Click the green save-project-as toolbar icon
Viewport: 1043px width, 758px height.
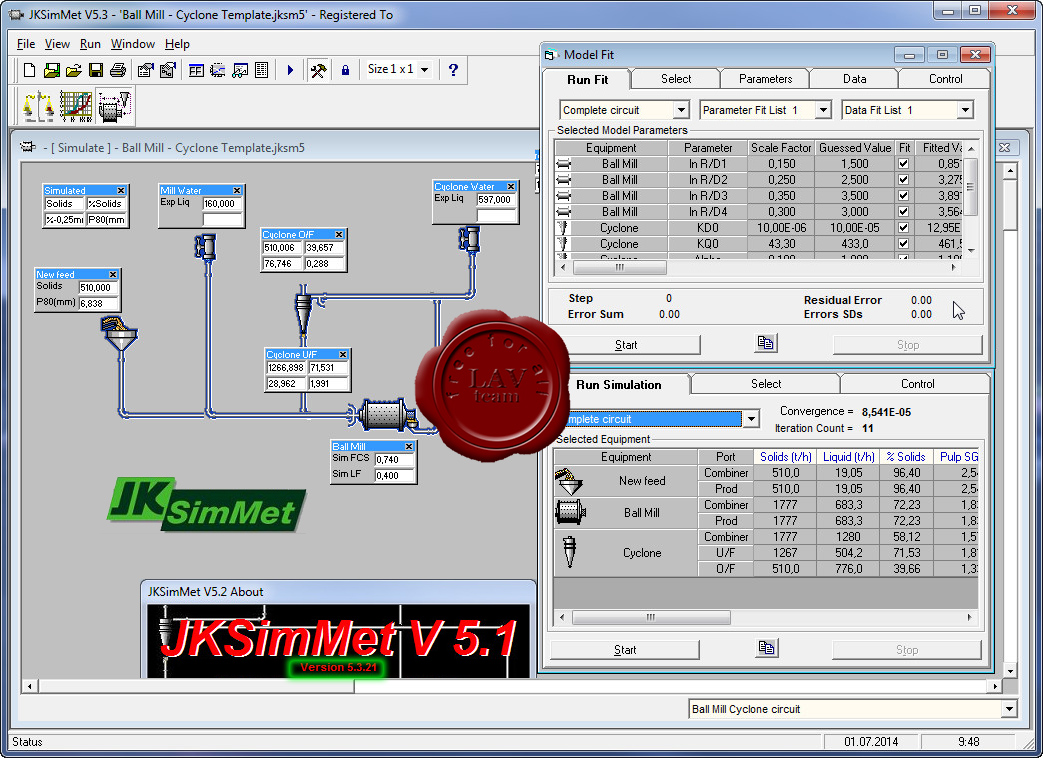click(x=51, y=70)
